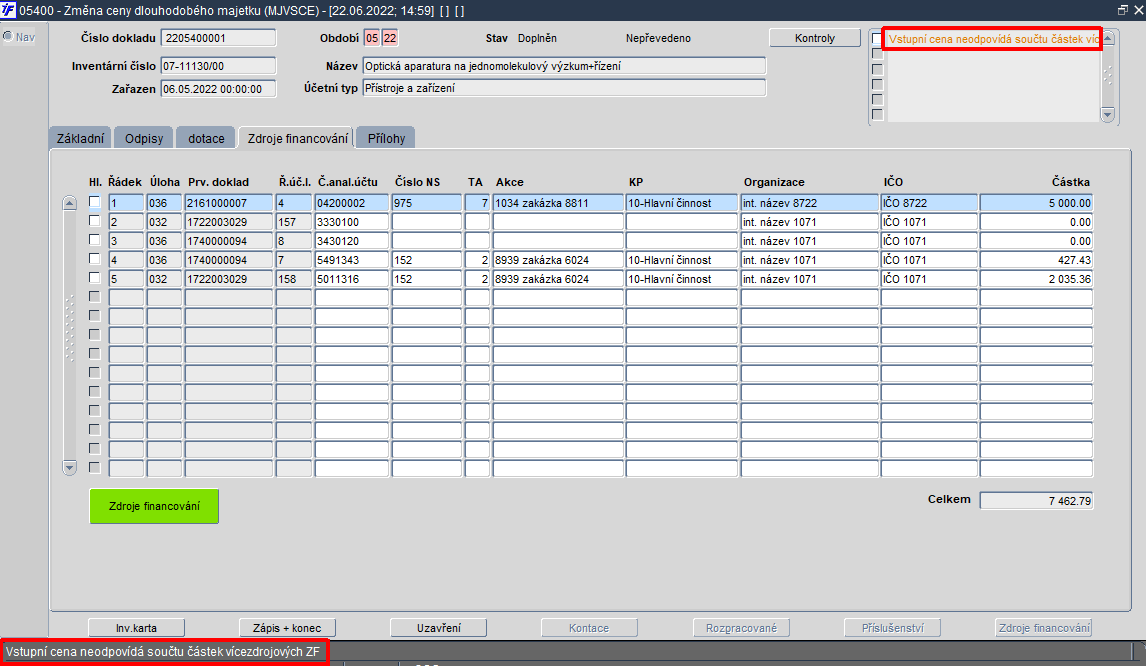The image size is (1146, 666).
Task: Click up arrow of the messages list
Action: (x=1108, y=38)
